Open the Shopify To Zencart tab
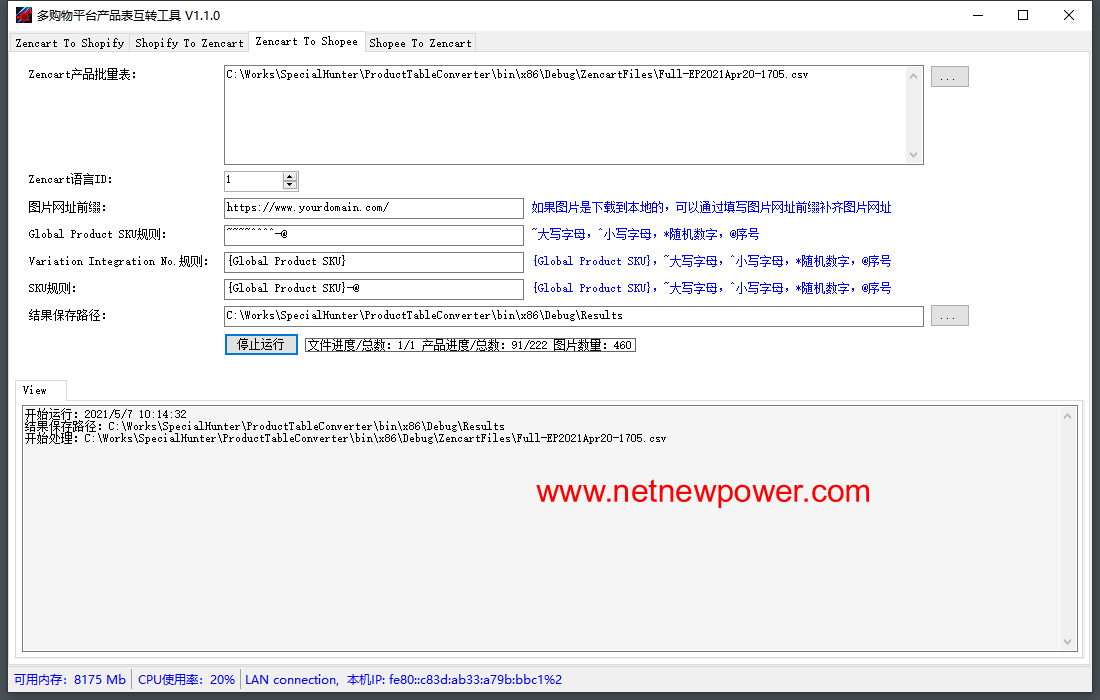The width and height of the screenshot is (1100, 700). coord(189,43)
